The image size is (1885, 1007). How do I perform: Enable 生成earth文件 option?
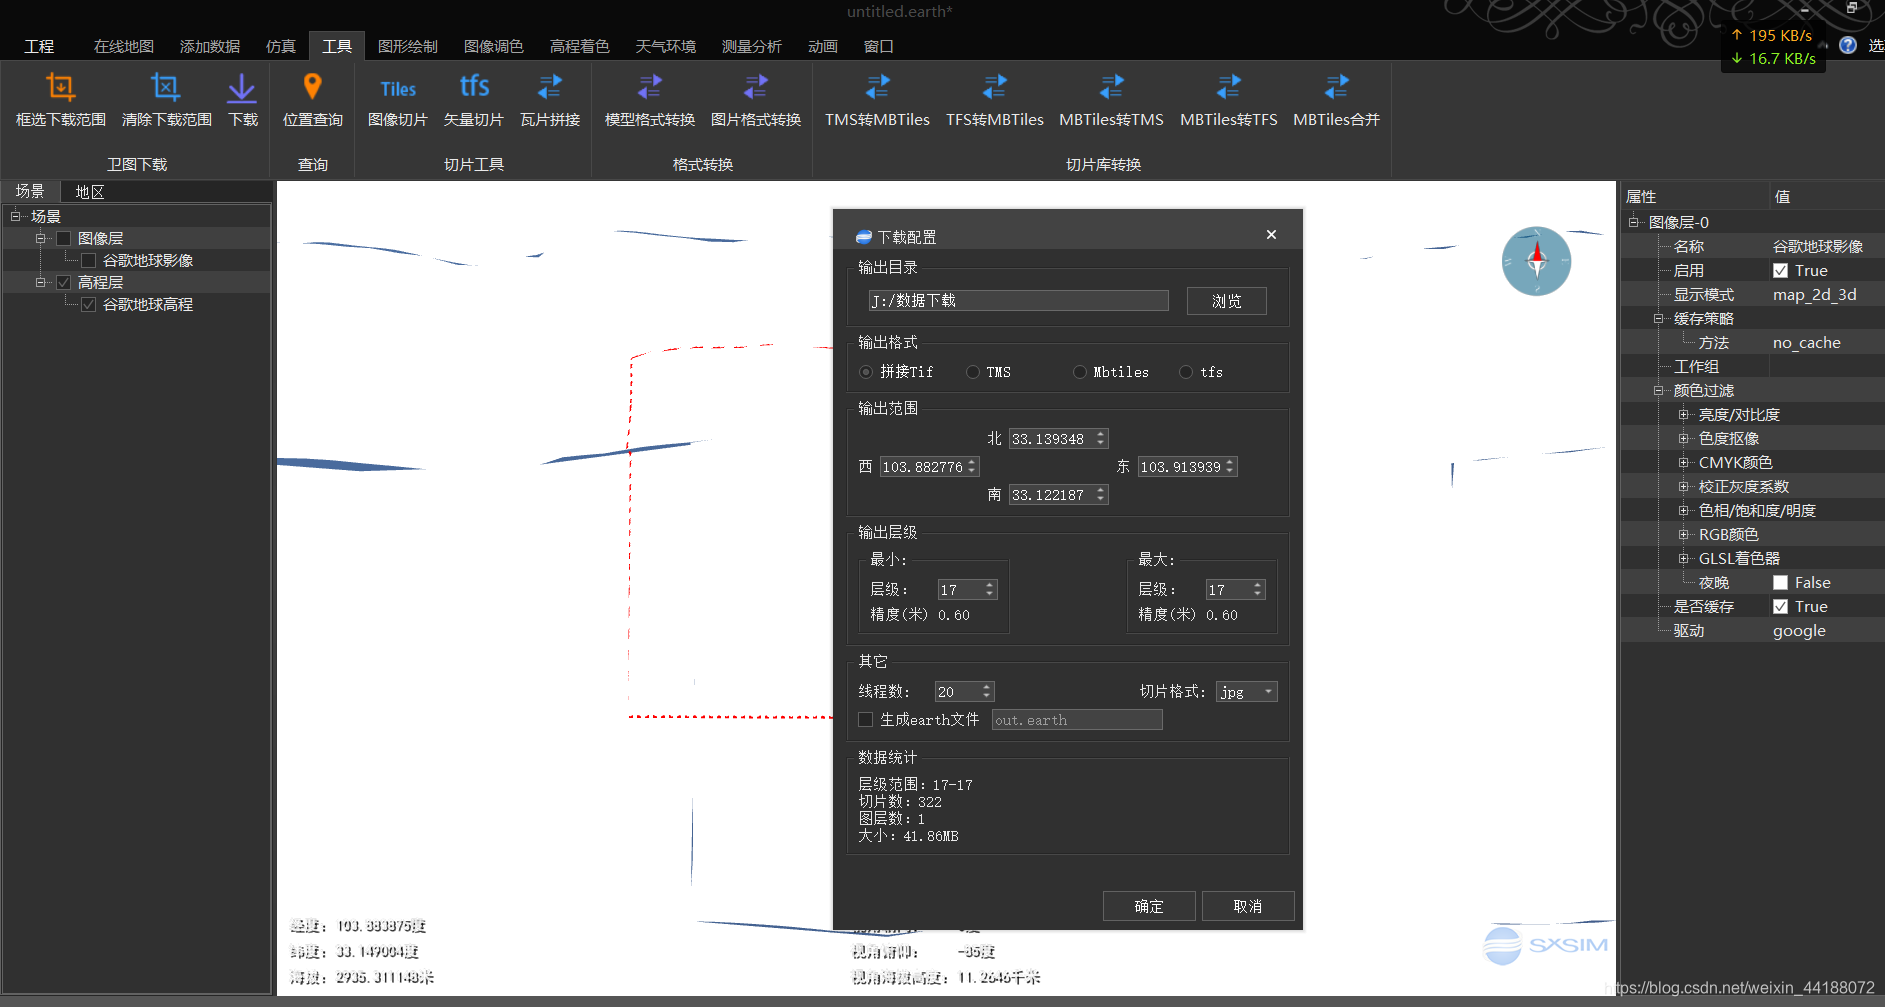coord(865,719)
